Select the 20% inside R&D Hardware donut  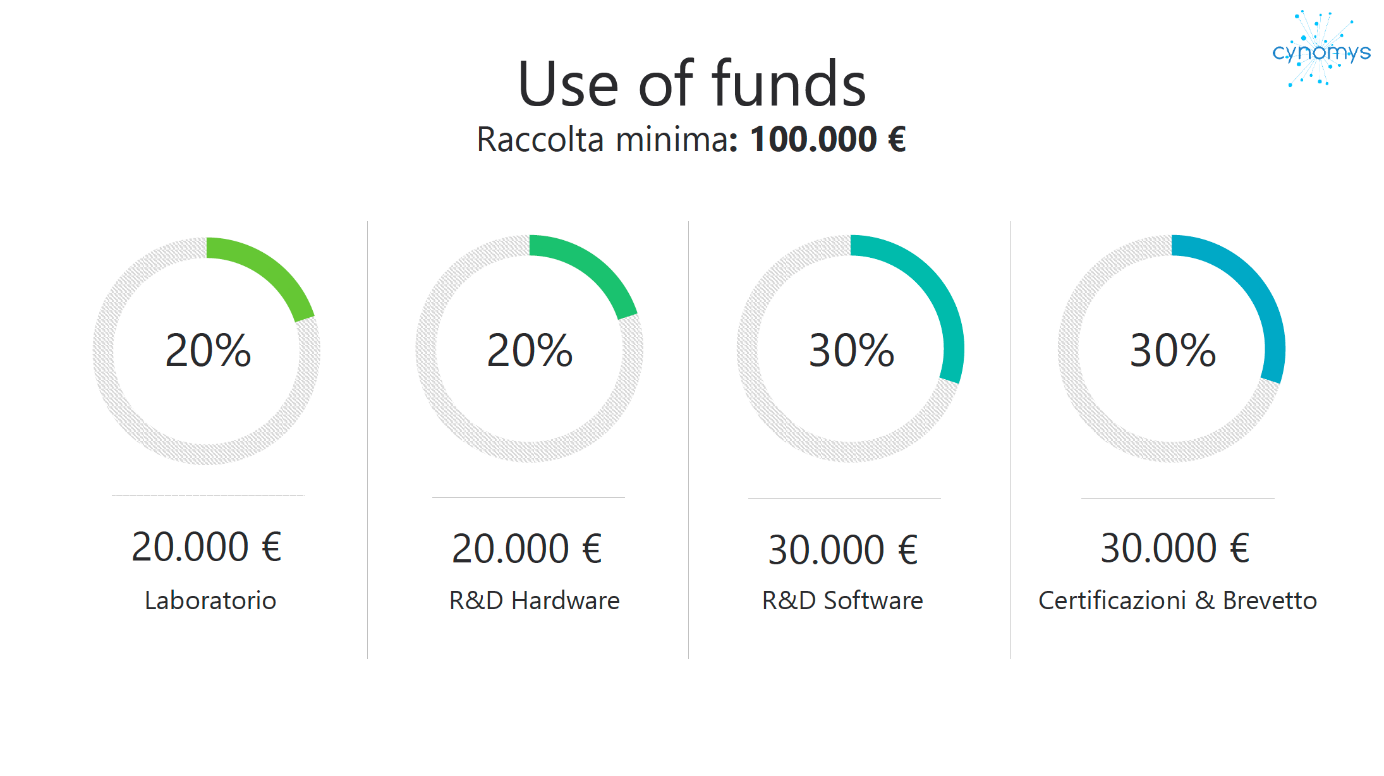[x=530, y=351]
